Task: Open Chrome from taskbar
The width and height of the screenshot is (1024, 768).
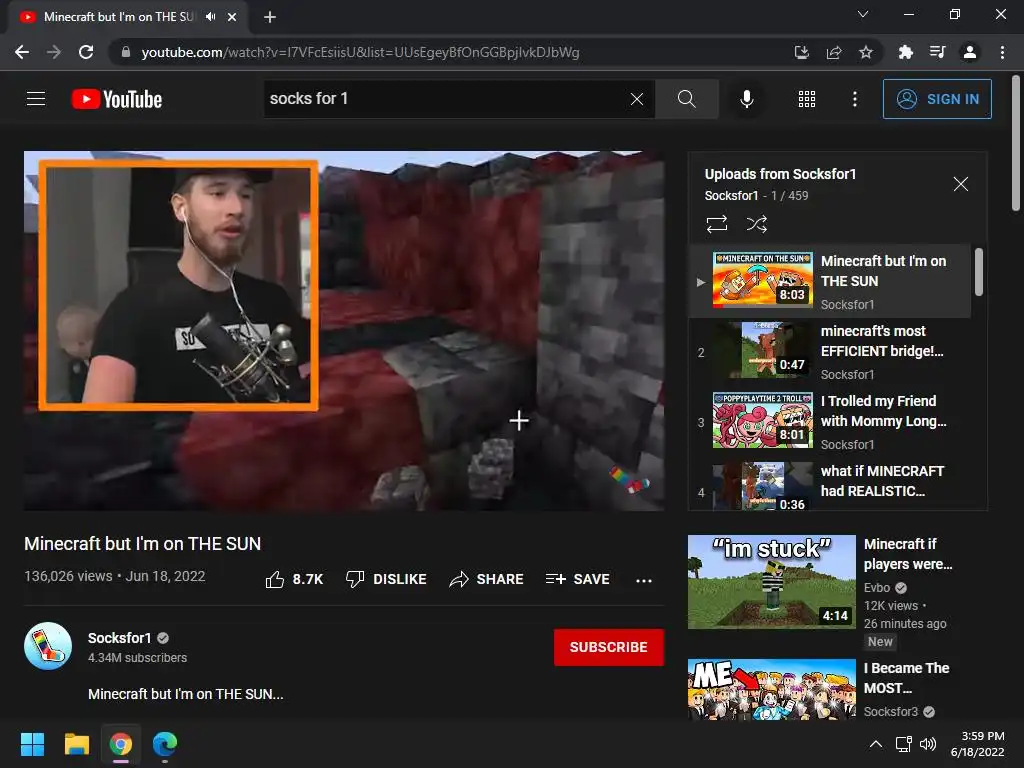Action: pos(121,744)
